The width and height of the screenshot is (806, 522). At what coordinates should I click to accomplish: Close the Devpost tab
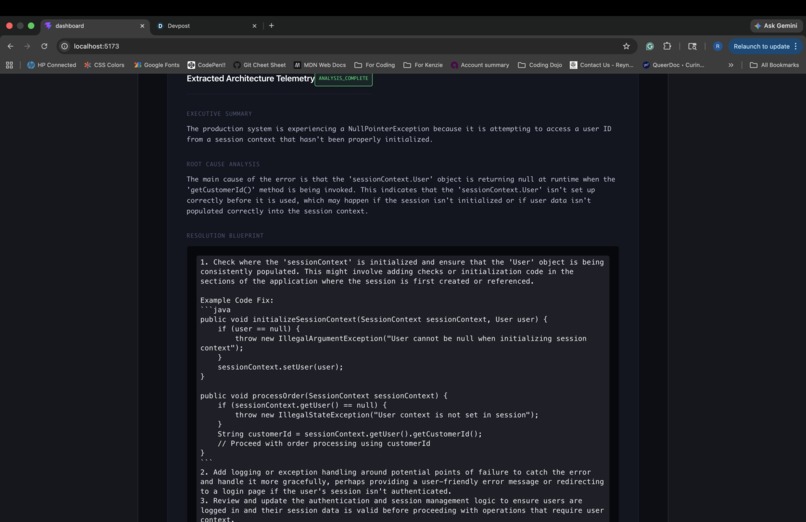click(254, 26)
